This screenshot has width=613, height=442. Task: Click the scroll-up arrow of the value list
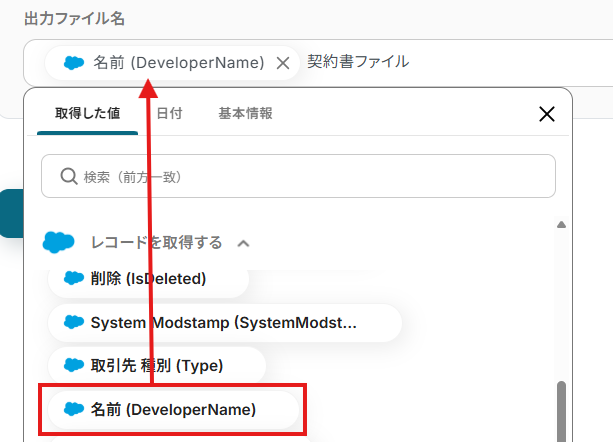tap(561, 224)
